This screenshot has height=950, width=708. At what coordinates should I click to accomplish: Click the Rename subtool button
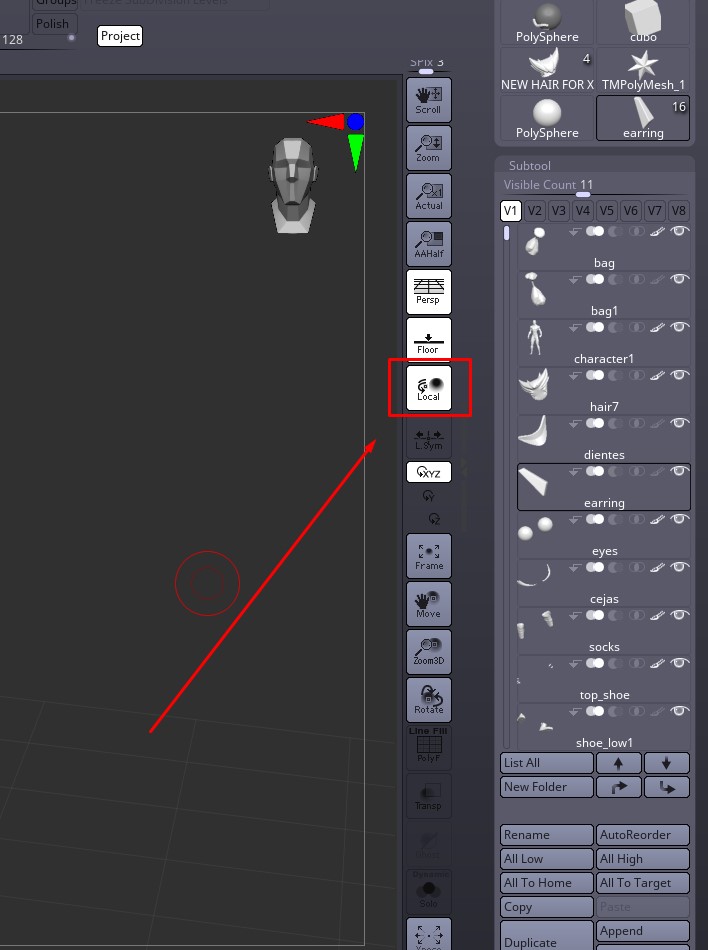(546, 835)
